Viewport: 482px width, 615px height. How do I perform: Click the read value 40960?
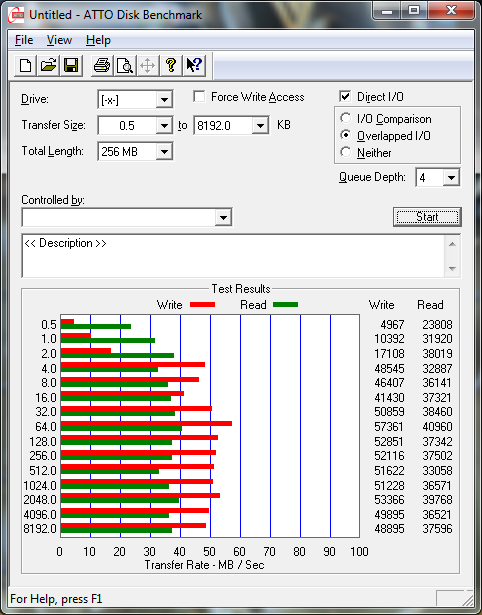[x=437, y=426]
